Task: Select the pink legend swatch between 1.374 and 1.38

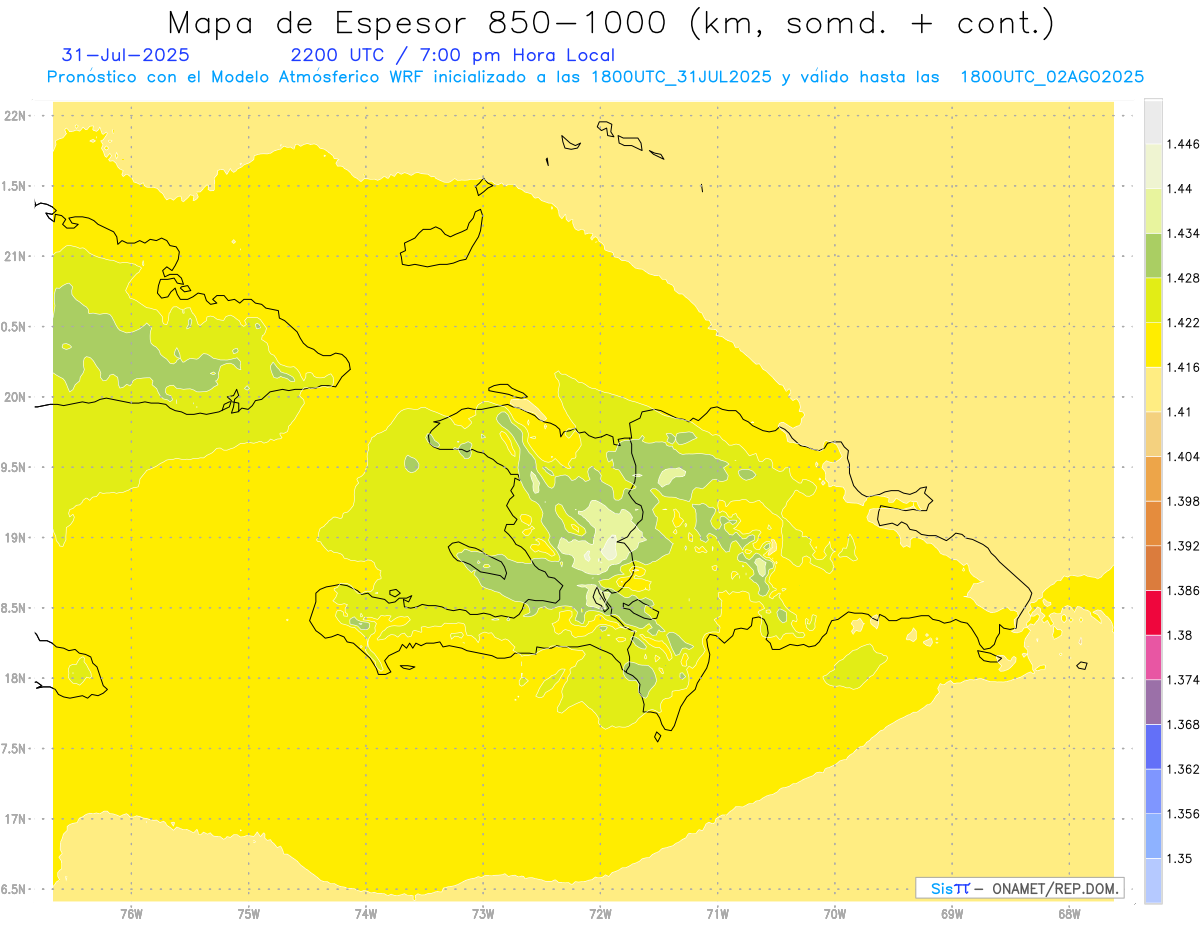Action: click(x=1153, y=656)
